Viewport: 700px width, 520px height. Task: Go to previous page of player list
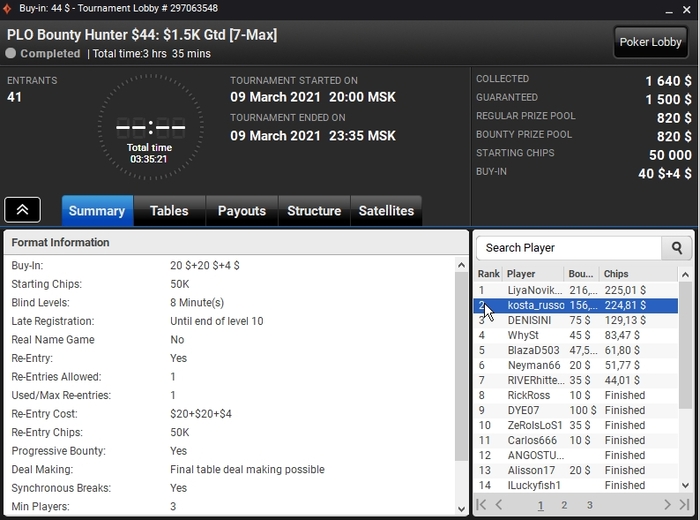[499, 505]
